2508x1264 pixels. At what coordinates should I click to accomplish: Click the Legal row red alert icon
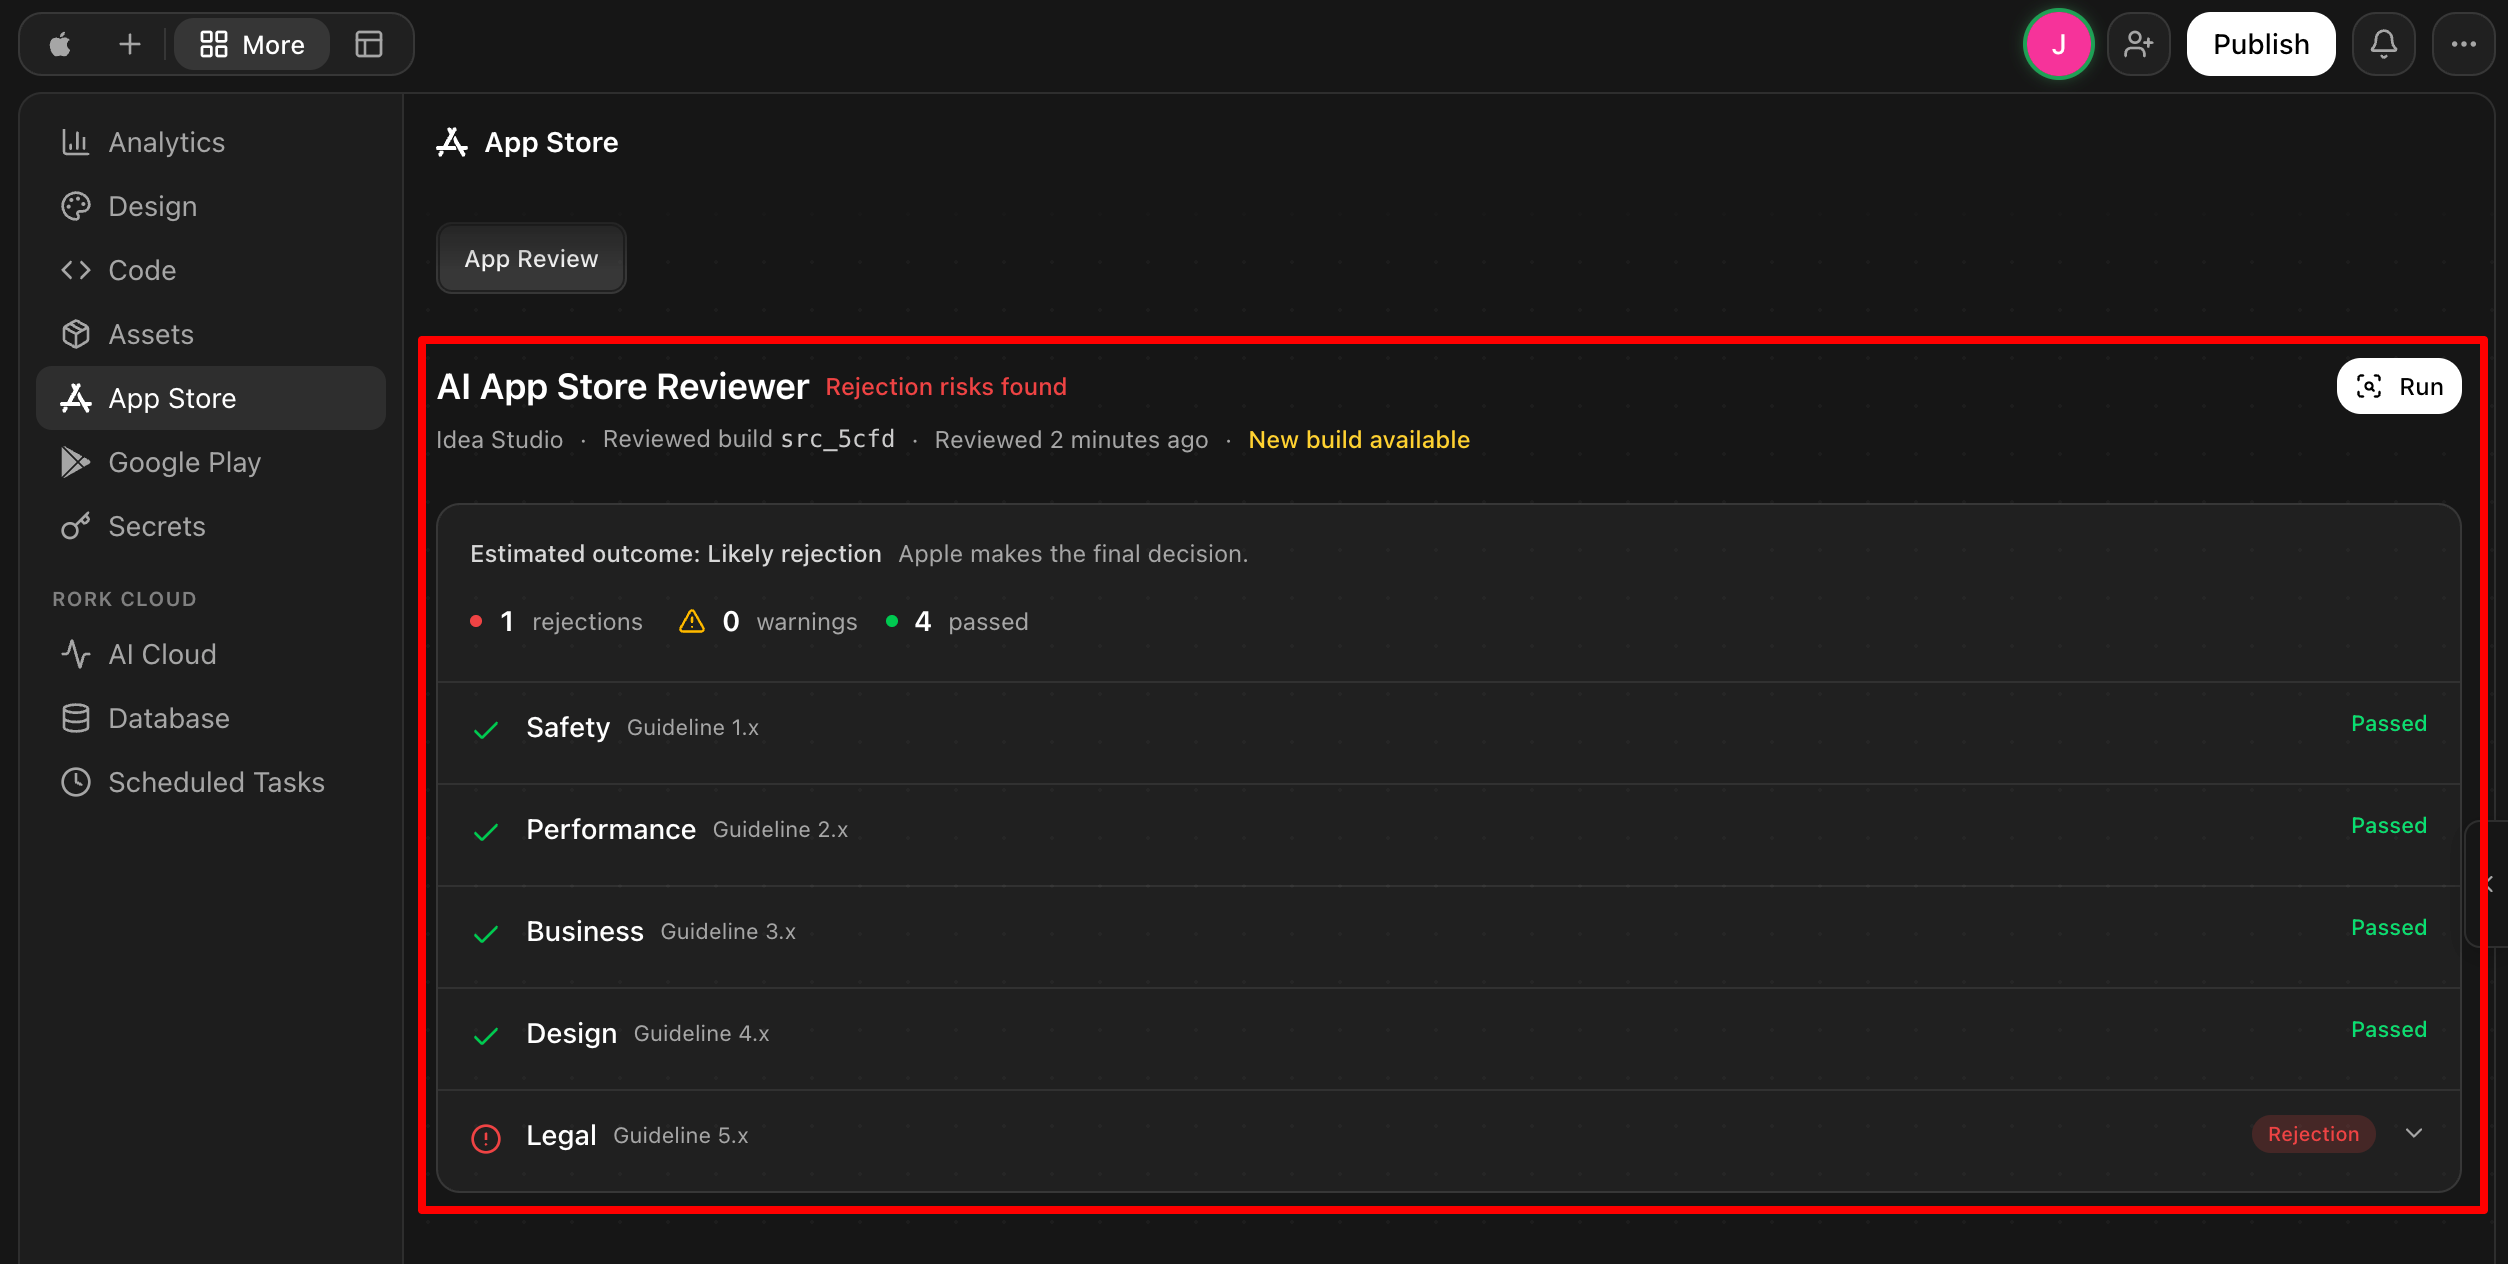486,1138
